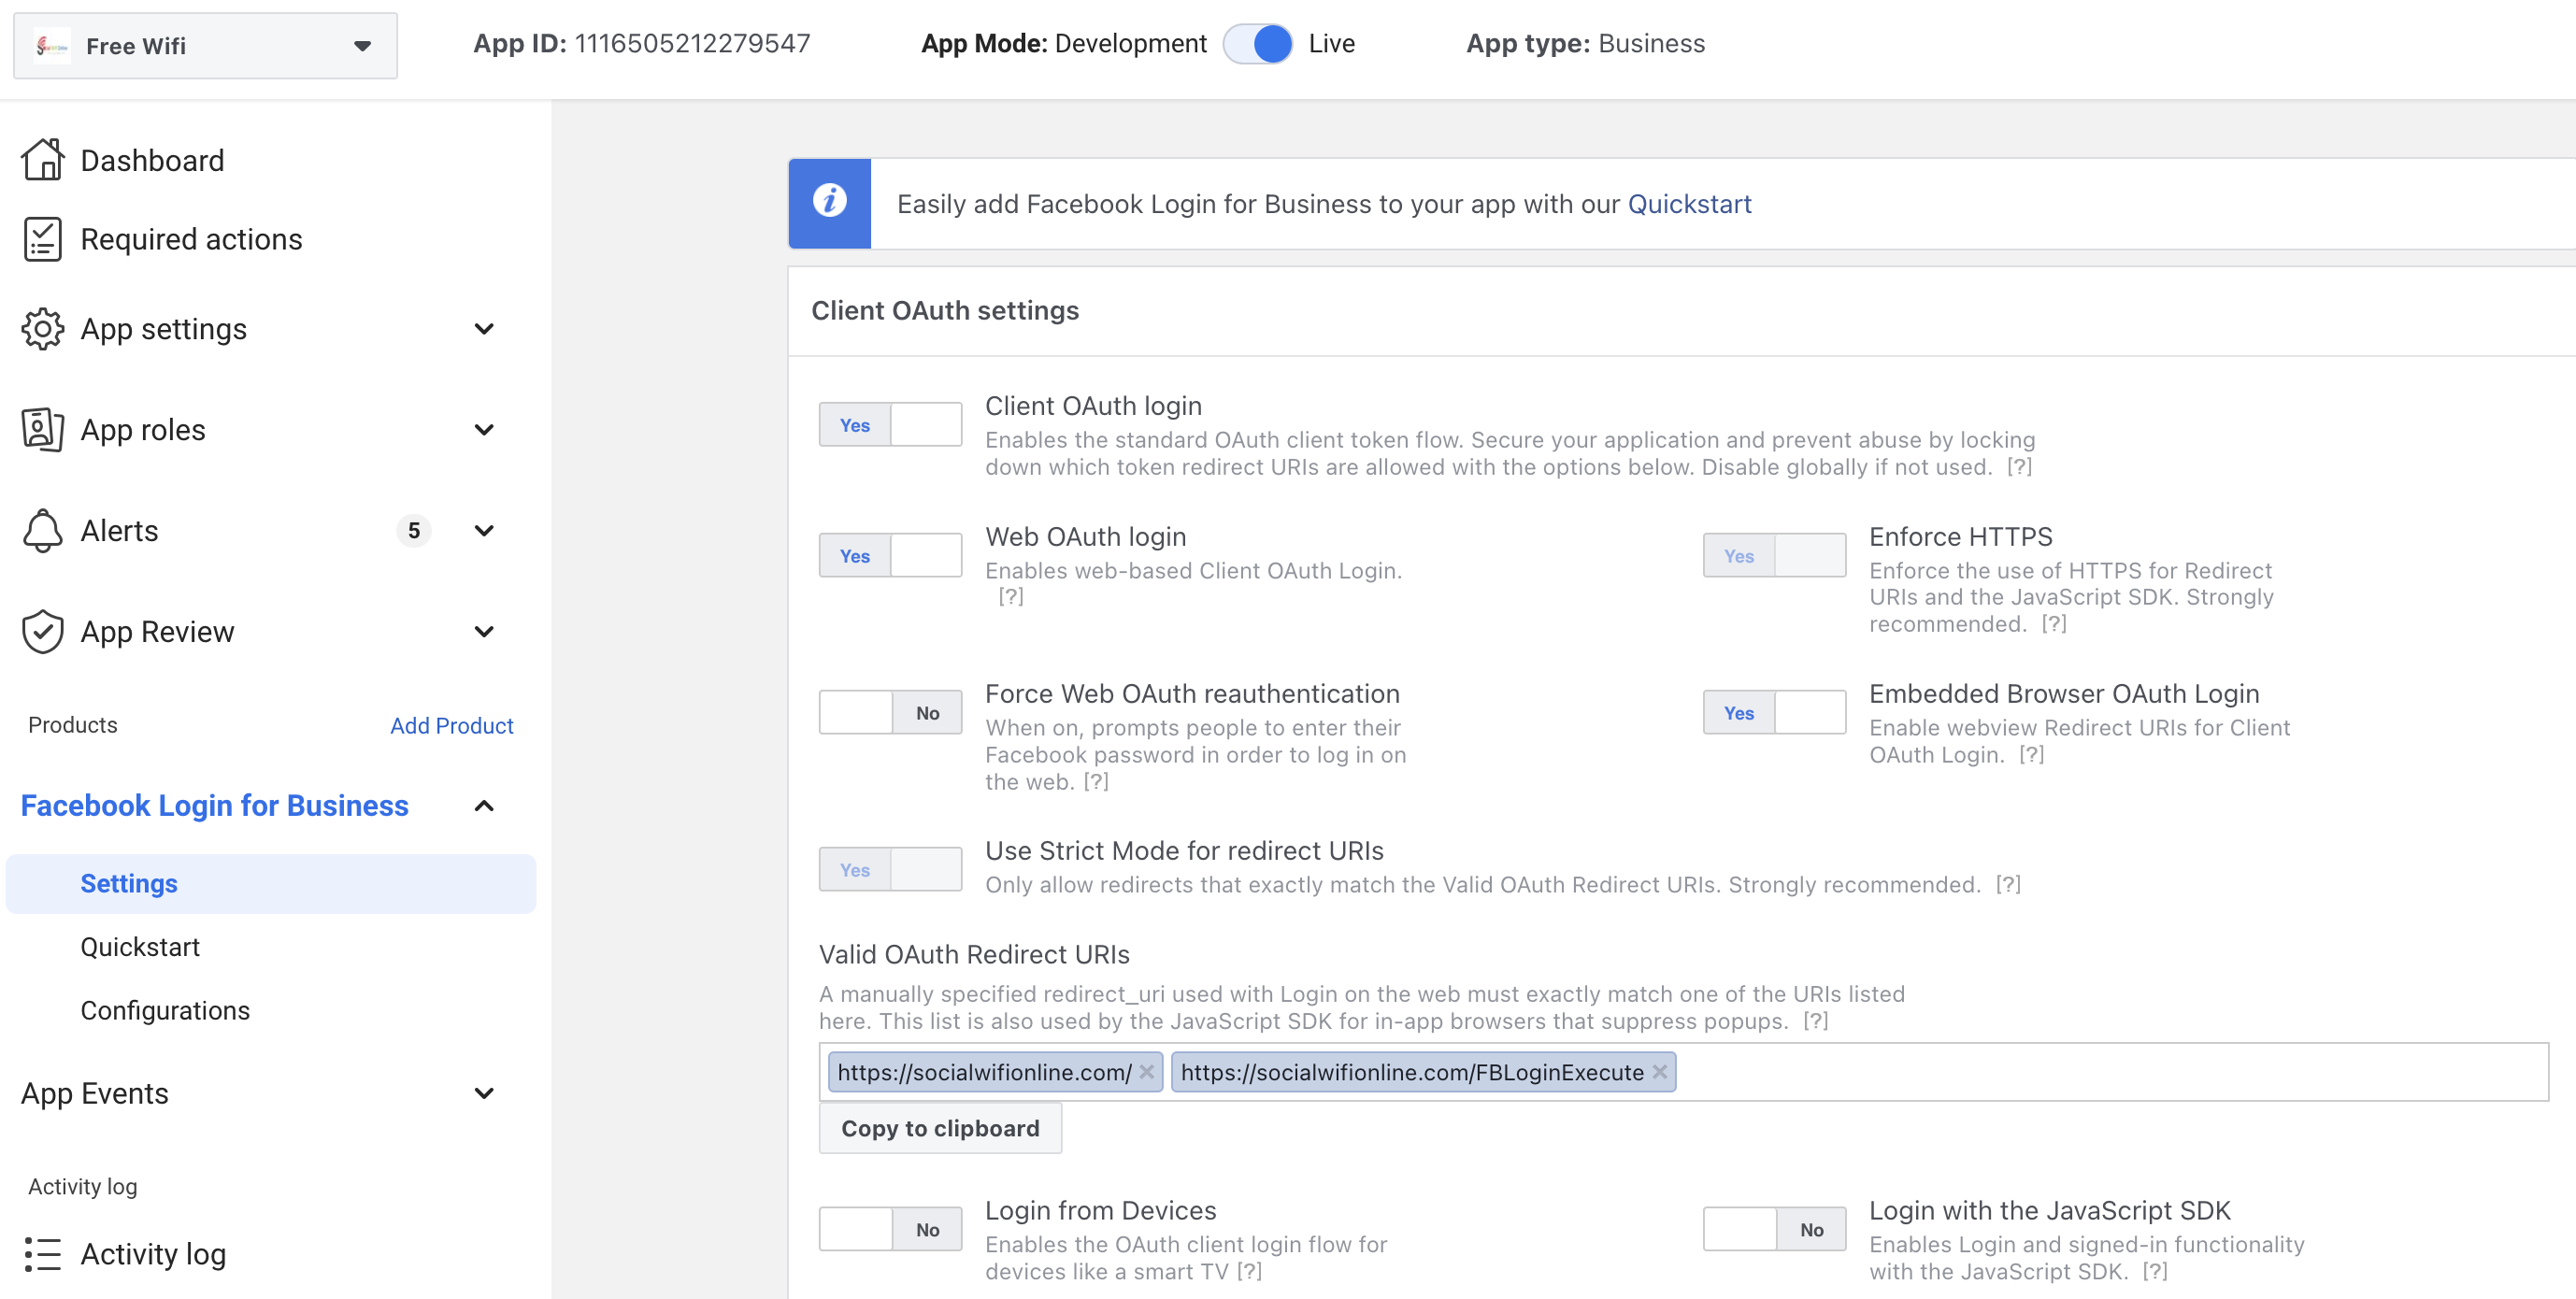This screenshot has width=2576, height=1299.
Task: Select the Configurations submenu item
Action: coord(165,1011)
